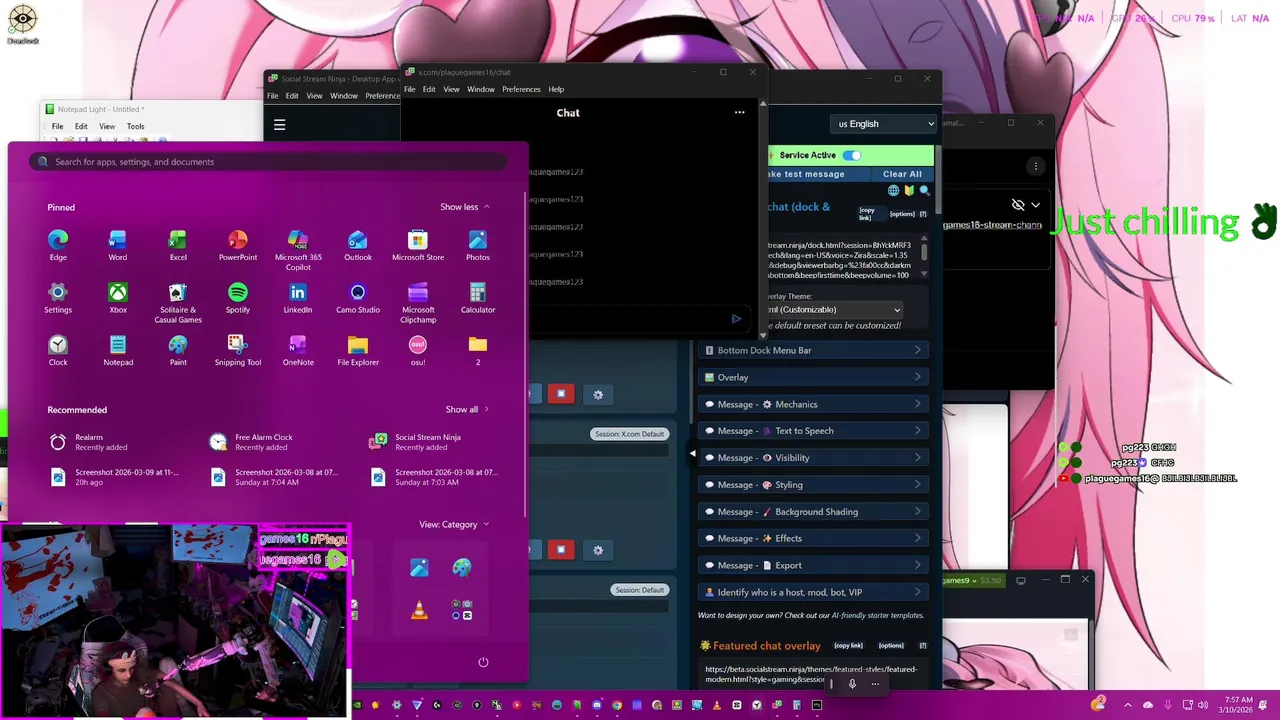Open LinkedIn pinned app
This screenshot has width=1280, height=720.
coord(298,298)
